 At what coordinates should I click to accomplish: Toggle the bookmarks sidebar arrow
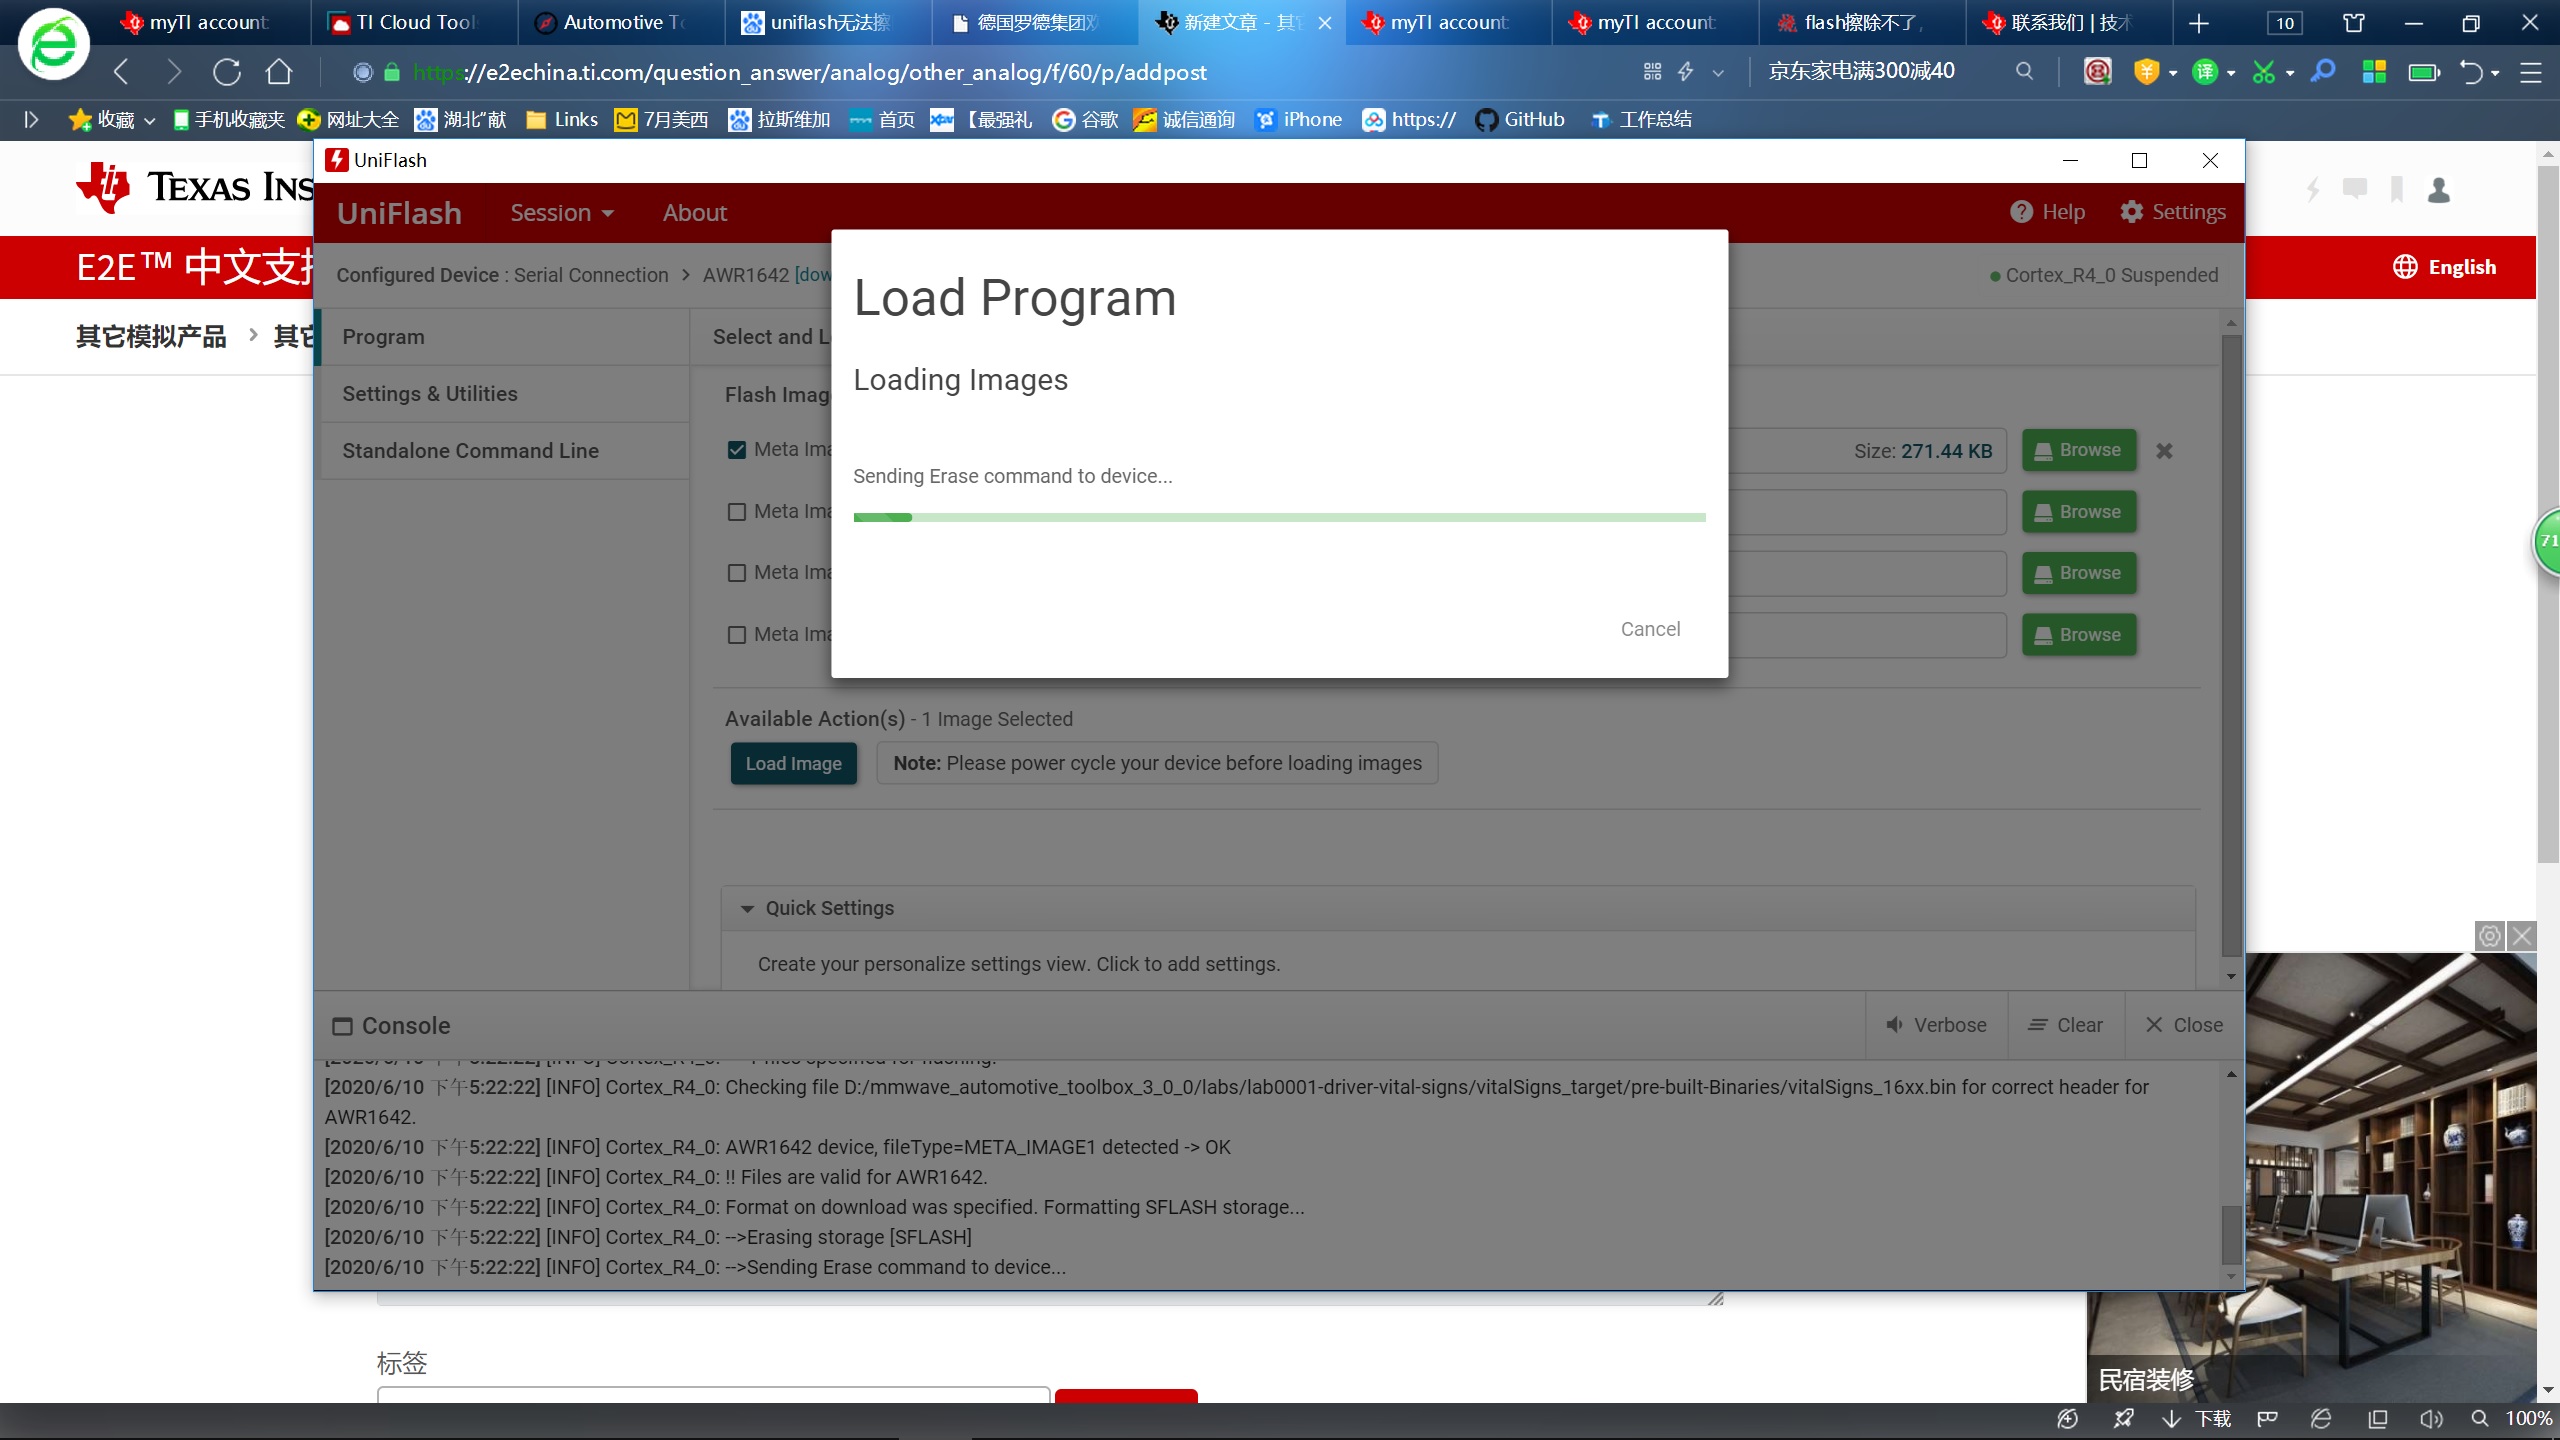click(x=30, y=120)
